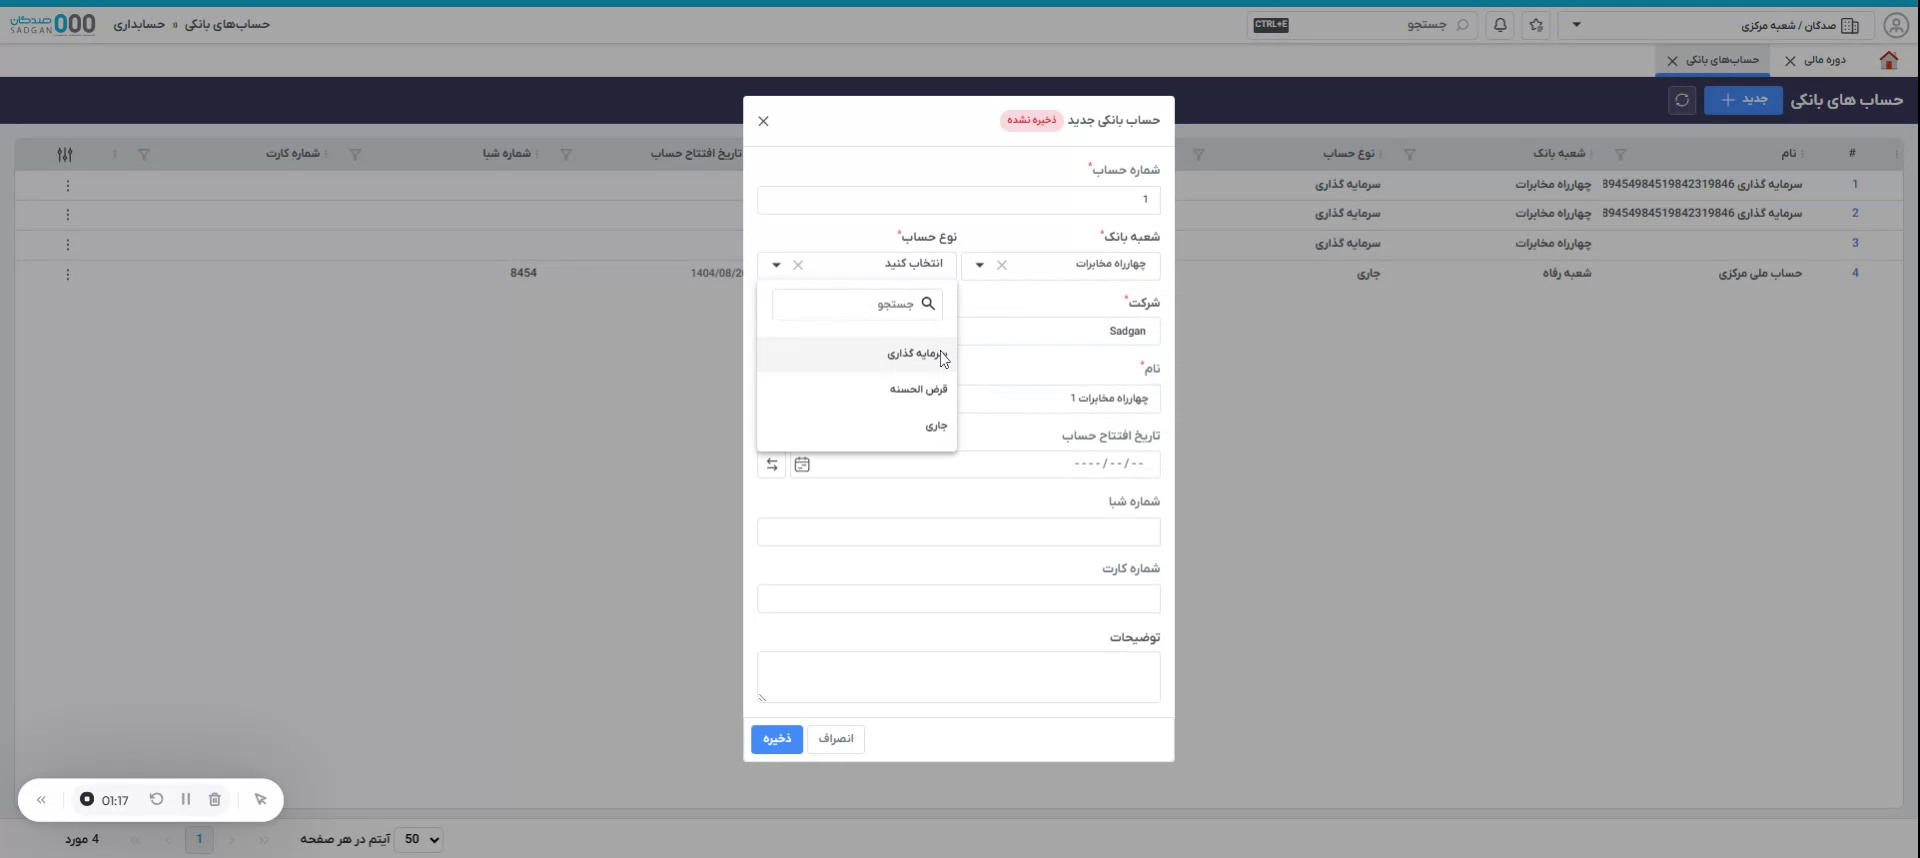Viewport: 1920px width, 858px height.
Task: Click the description textarea
Action: pyautogui.click(x=959, y=677)
